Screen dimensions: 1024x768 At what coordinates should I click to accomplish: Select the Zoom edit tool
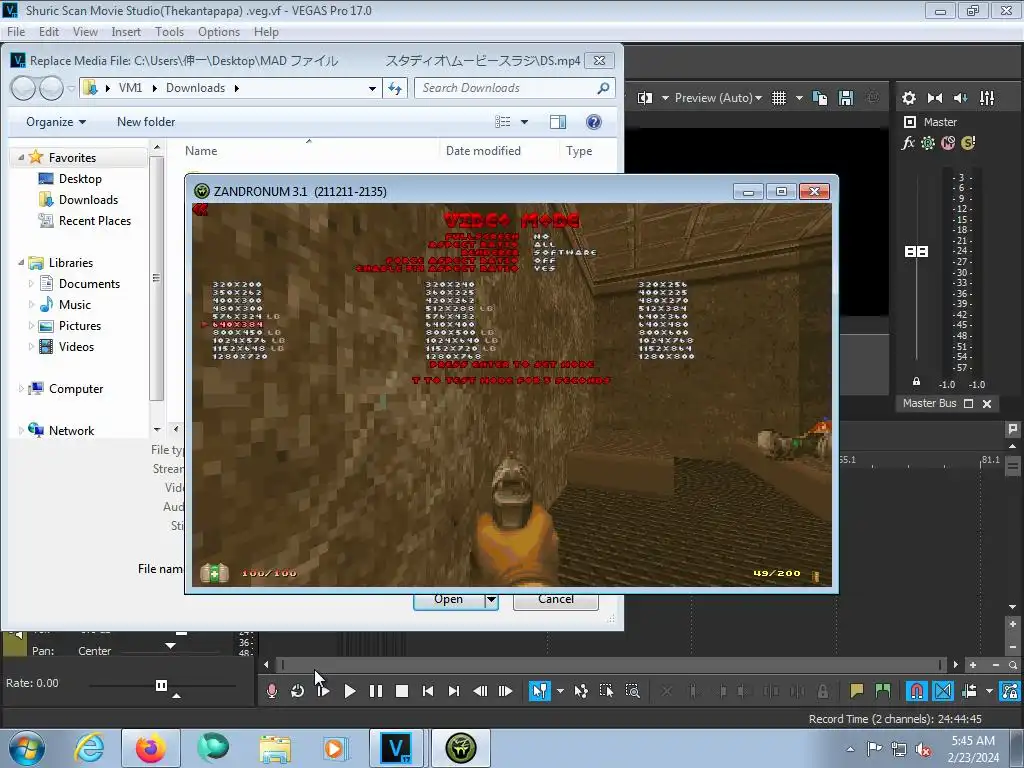pyautogui.click(x=632, y=691)
